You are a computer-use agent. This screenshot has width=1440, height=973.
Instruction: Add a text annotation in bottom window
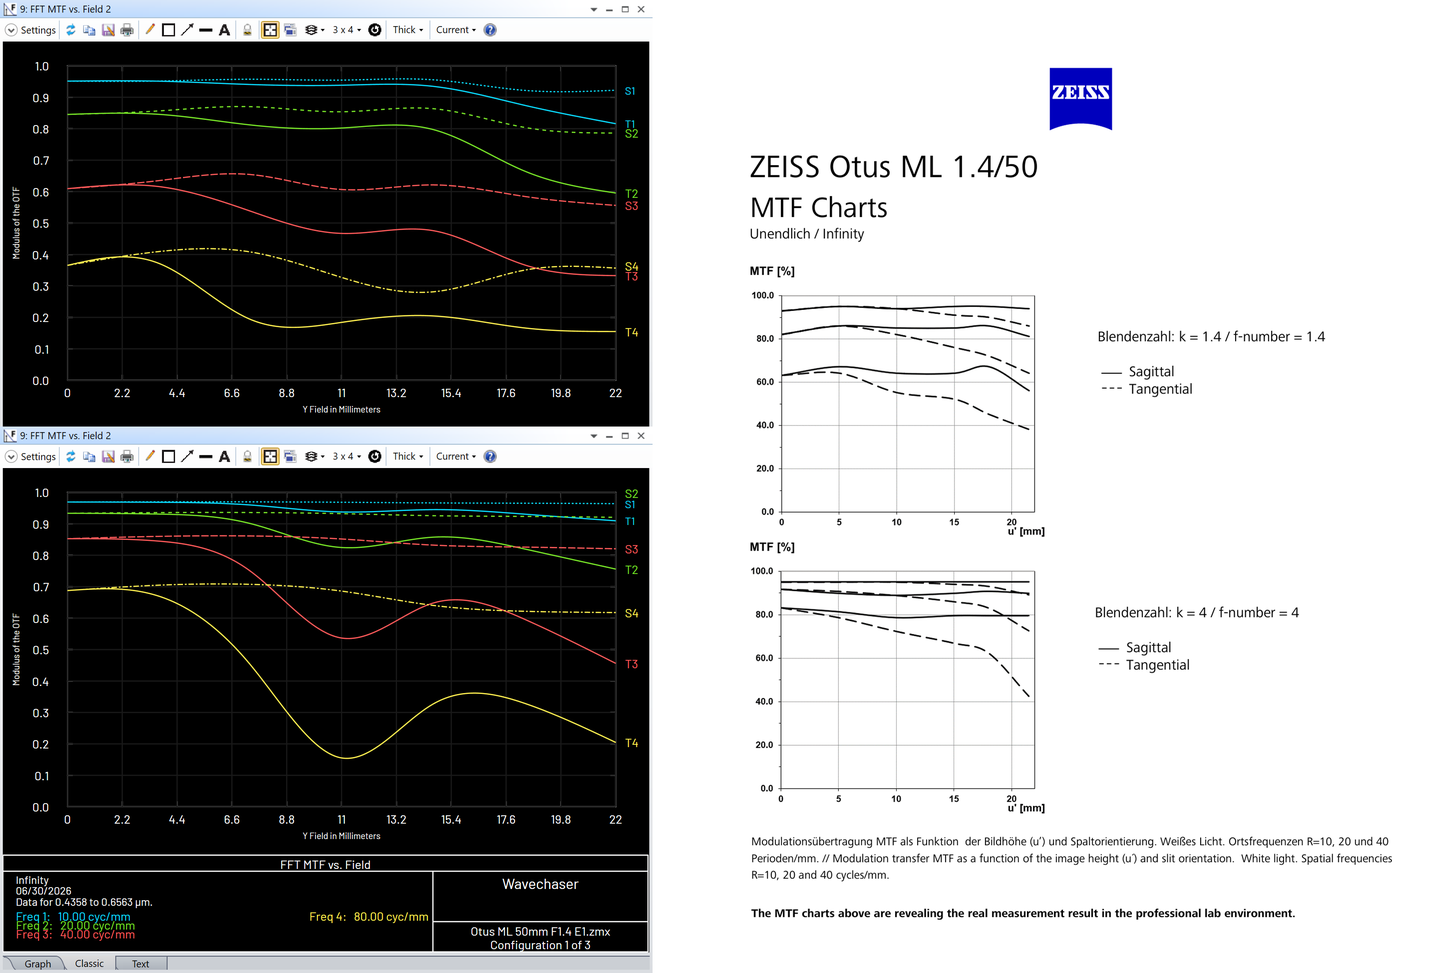click(225, 457)
